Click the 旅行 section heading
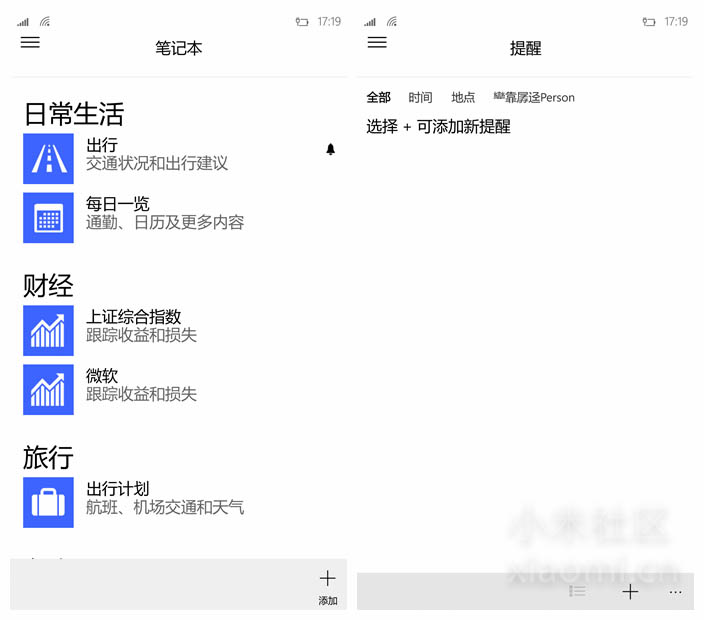 point(48,457)
